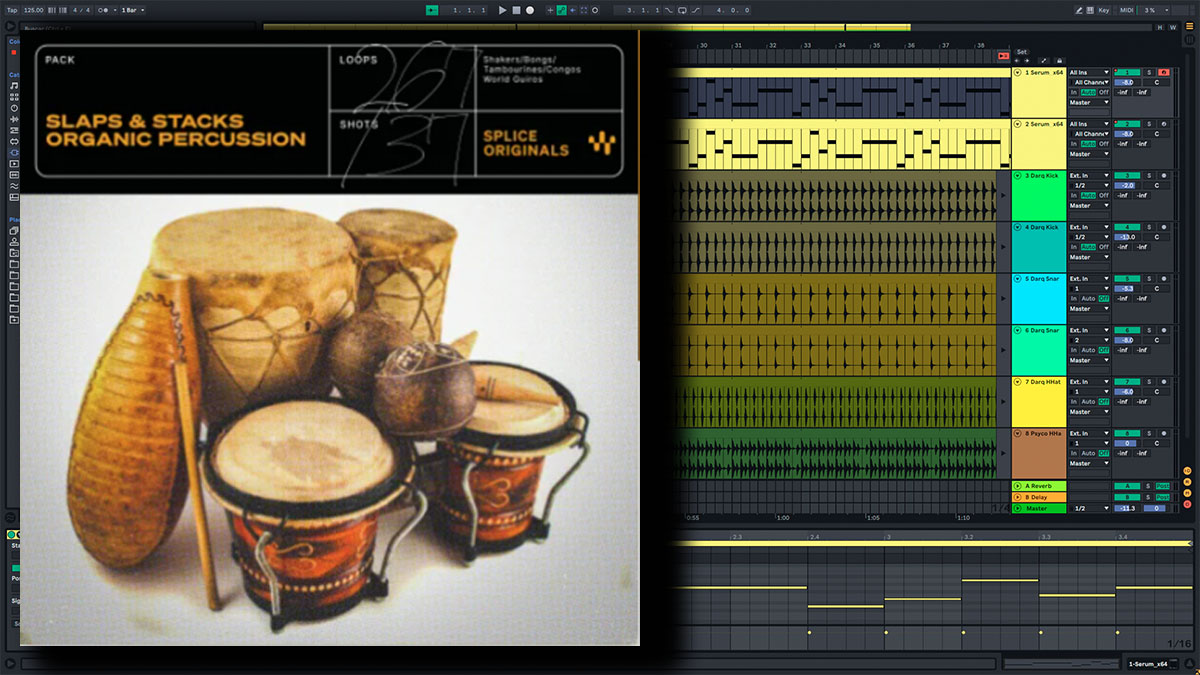Screen dimensions: 1200x675
Task: Open track 4 input channel 1/2 dropdown
Action: tap(1089, 237)
